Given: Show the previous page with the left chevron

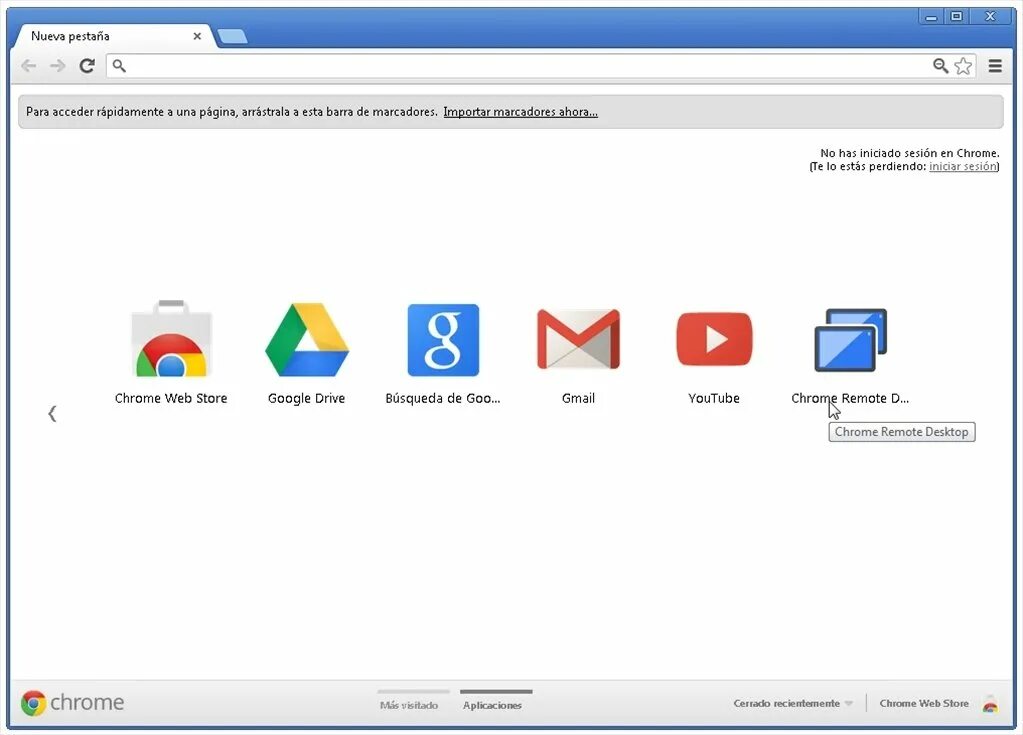Looking at the screenshot, I should pyautogui.click(x=52, y=413).
